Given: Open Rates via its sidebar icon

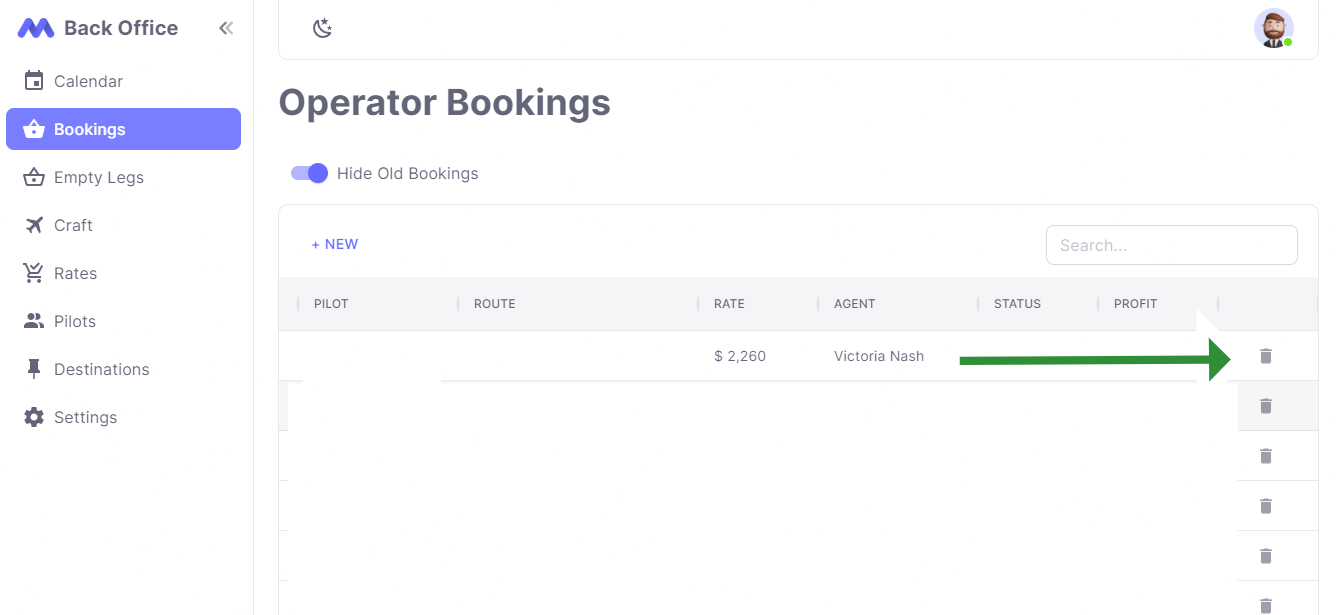Looking at the screenshot, I should [32, 272].
